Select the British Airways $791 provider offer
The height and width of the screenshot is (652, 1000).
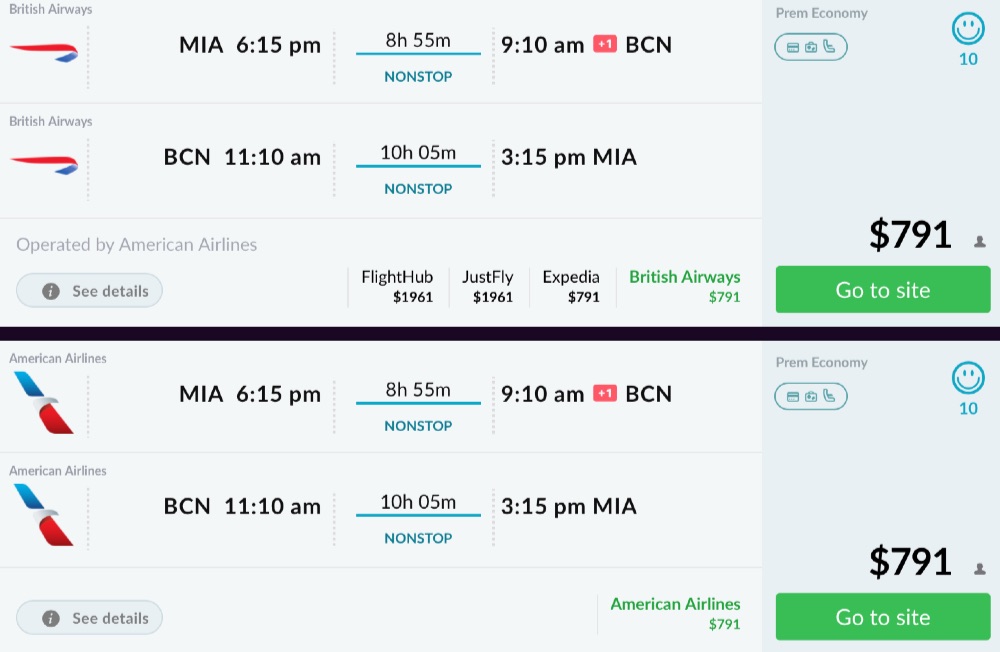684,286
